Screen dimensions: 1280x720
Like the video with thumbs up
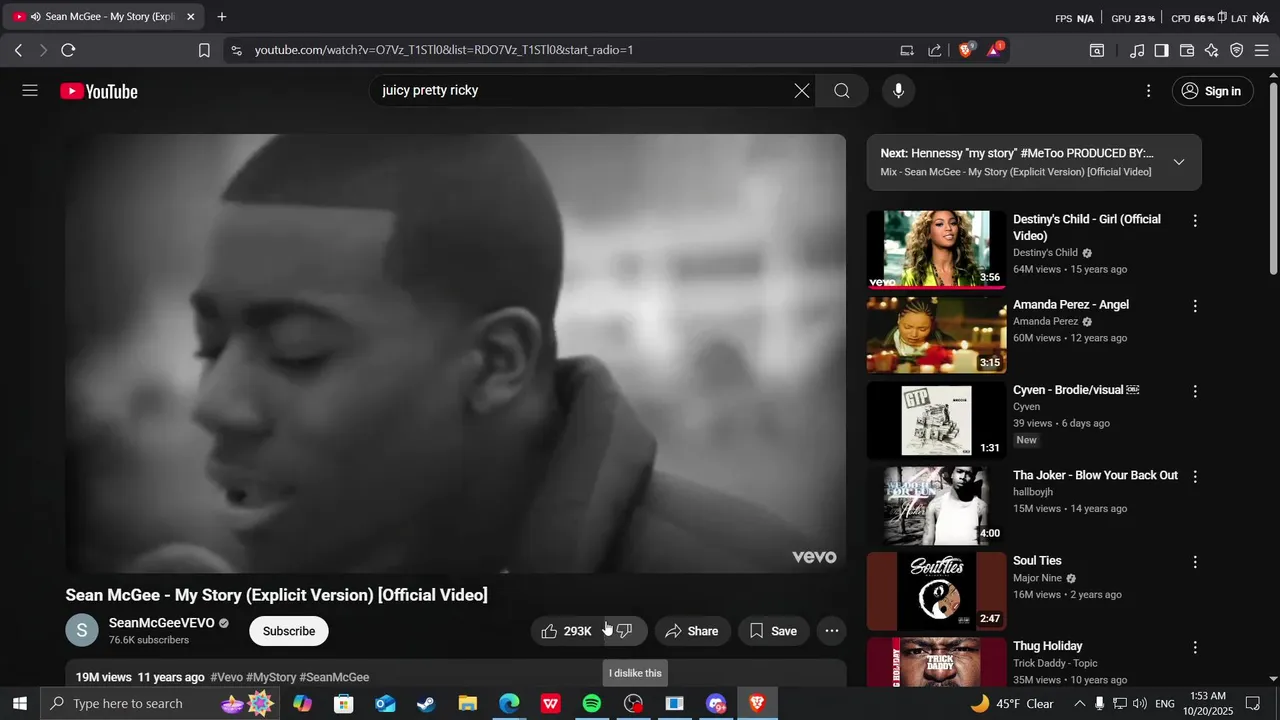(x=567, y=631)
